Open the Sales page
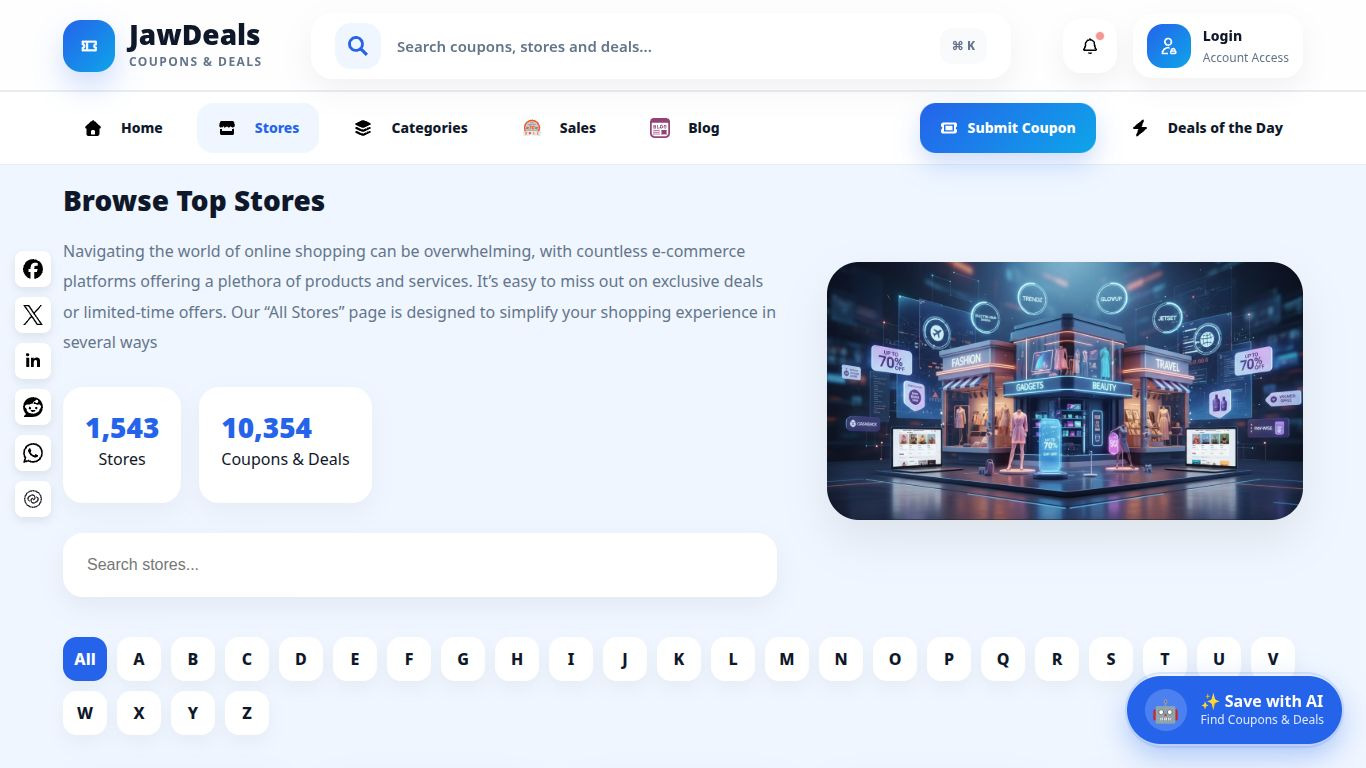 click(x=559, y=128)
